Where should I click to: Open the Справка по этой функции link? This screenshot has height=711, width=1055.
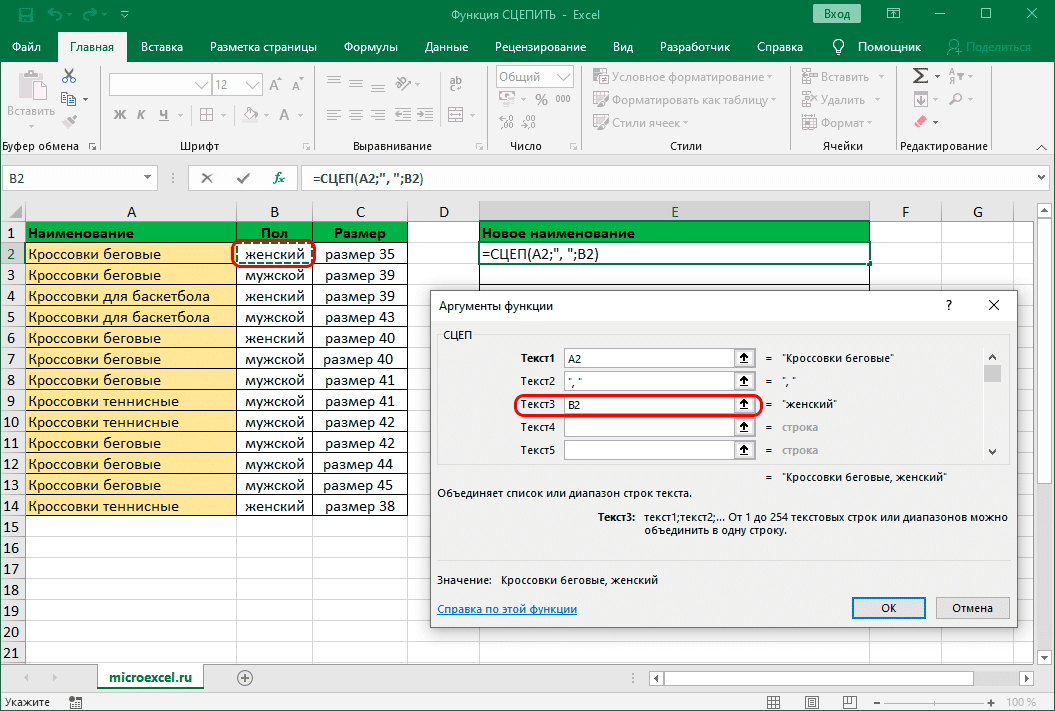click(x=507, y=609)
